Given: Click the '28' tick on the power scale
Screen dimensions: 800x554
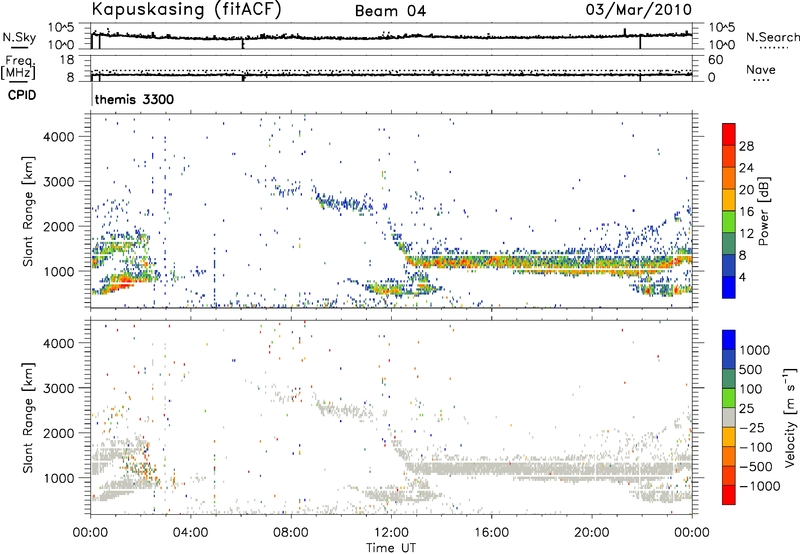Looking at the screenshot, I should click(746, 146).
